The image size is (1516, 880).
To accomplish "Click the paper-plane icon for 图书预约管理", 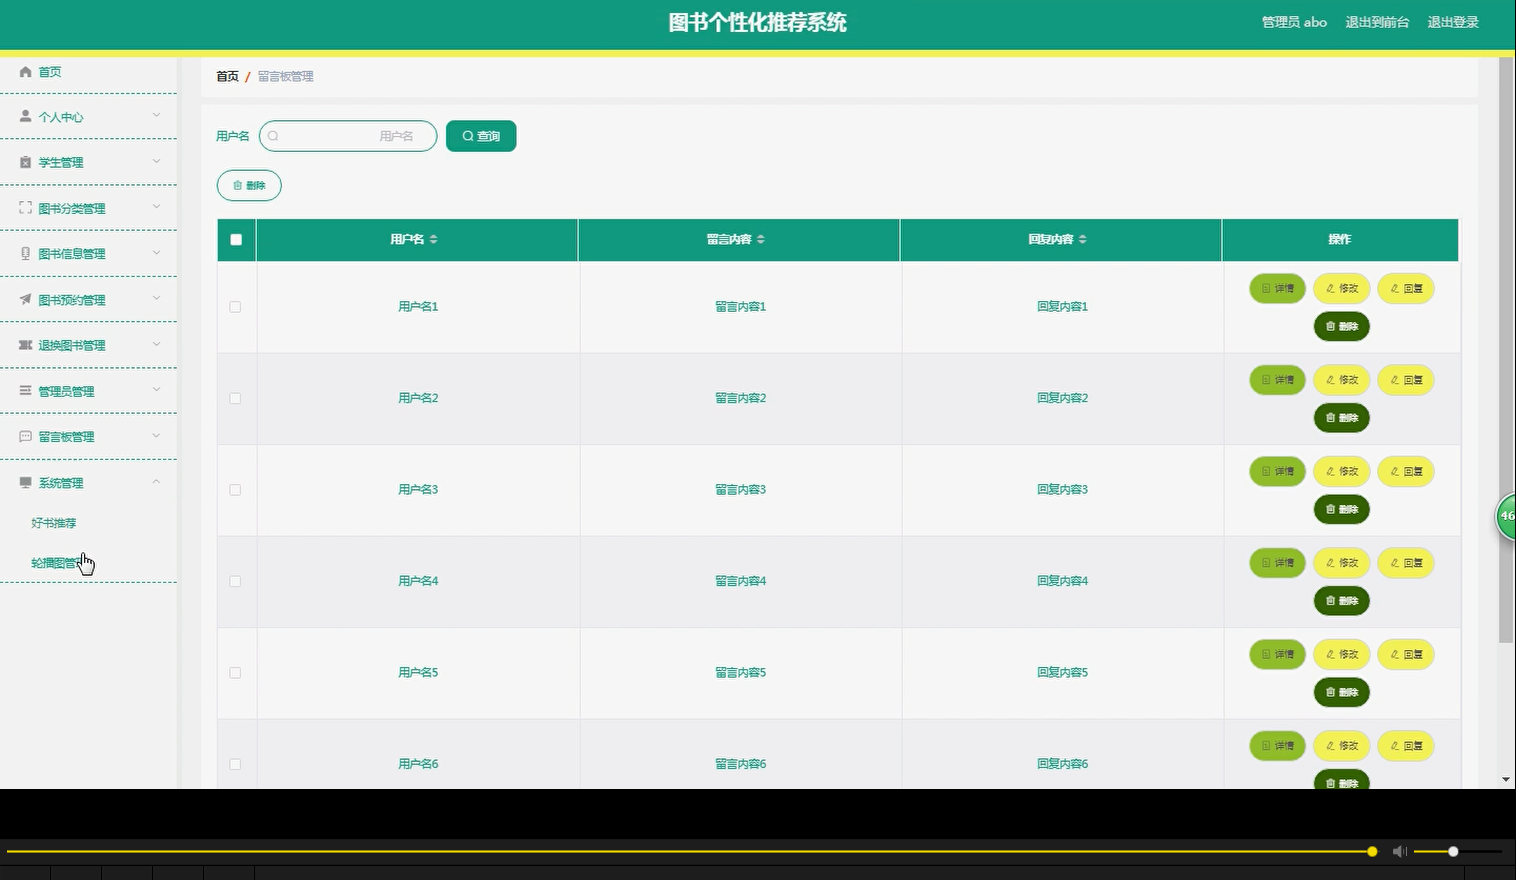I will pos(26,299).
